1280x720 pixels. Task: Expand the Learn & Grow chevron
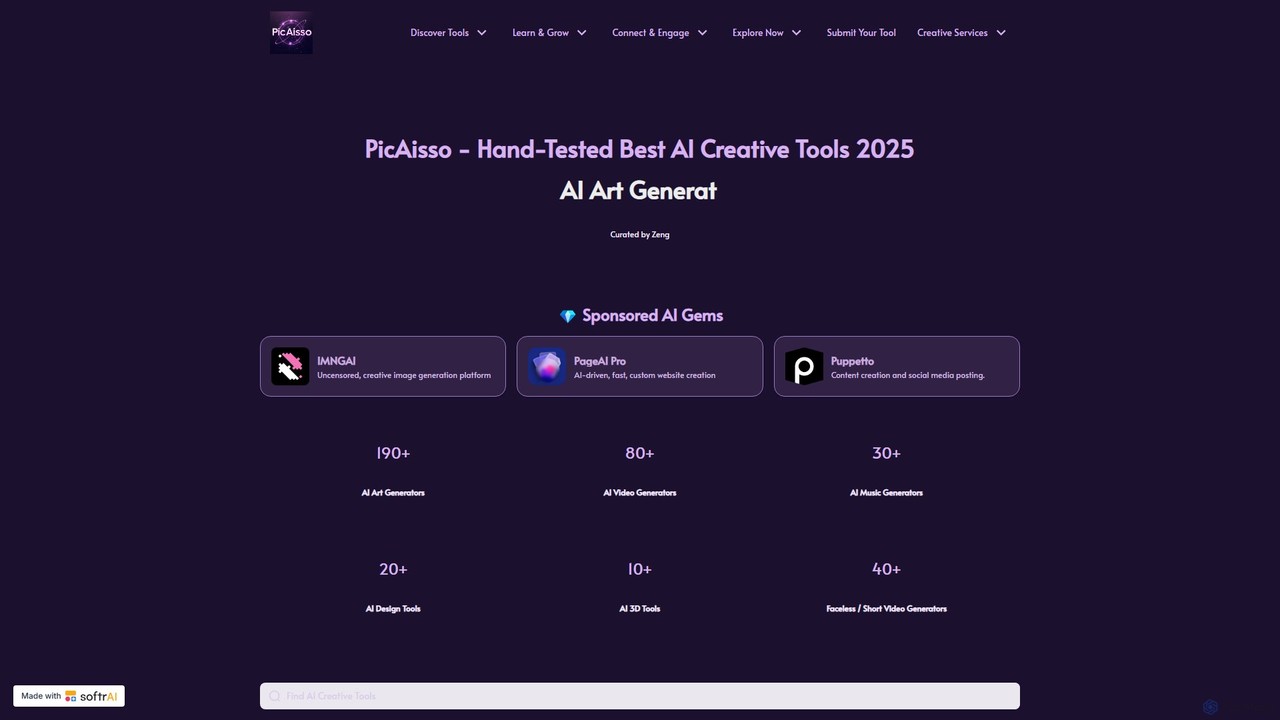pyautogui.click(x=582, y=33)
